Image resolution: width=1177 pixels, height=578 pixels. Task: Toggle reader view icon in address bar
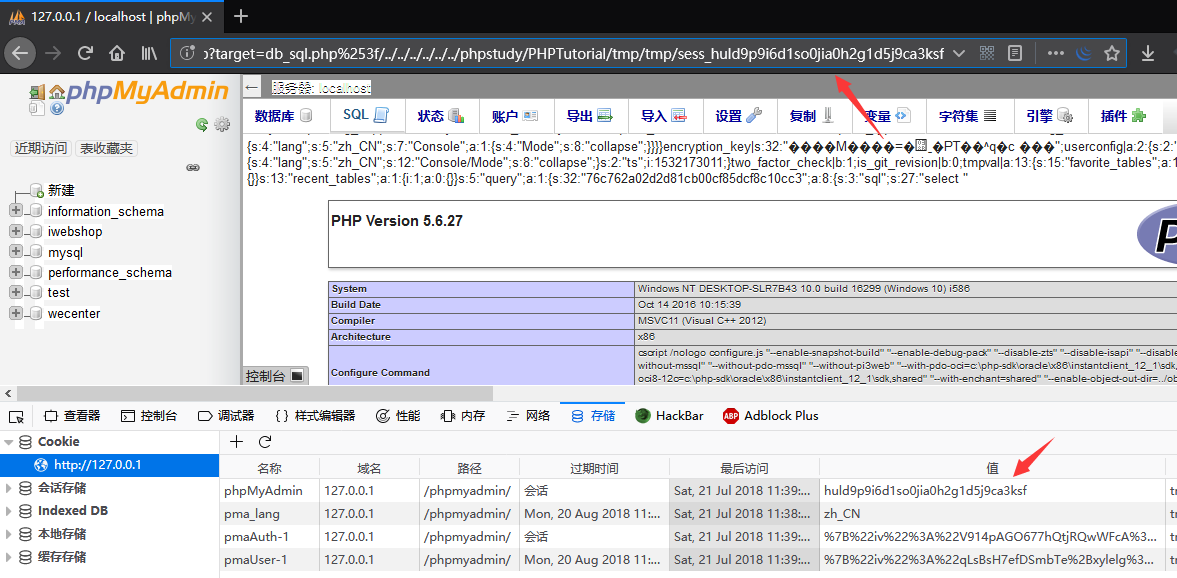[1015, 53]
